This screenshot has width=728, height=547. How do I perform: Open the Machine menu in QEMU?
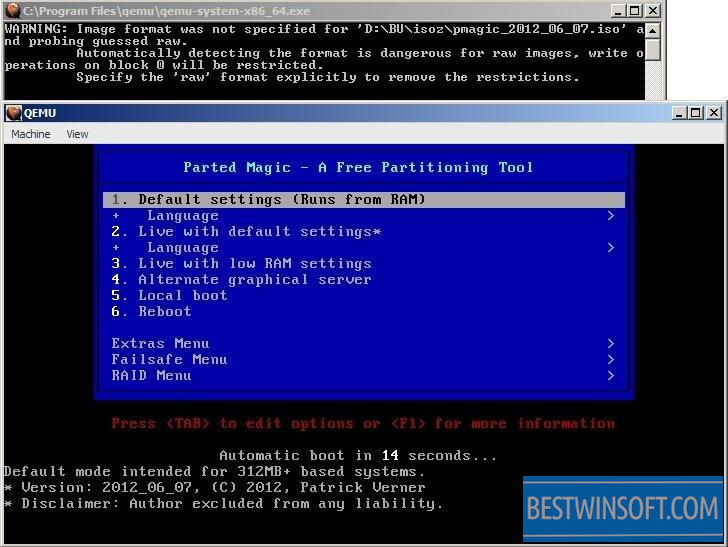click(x=31, y=134)
